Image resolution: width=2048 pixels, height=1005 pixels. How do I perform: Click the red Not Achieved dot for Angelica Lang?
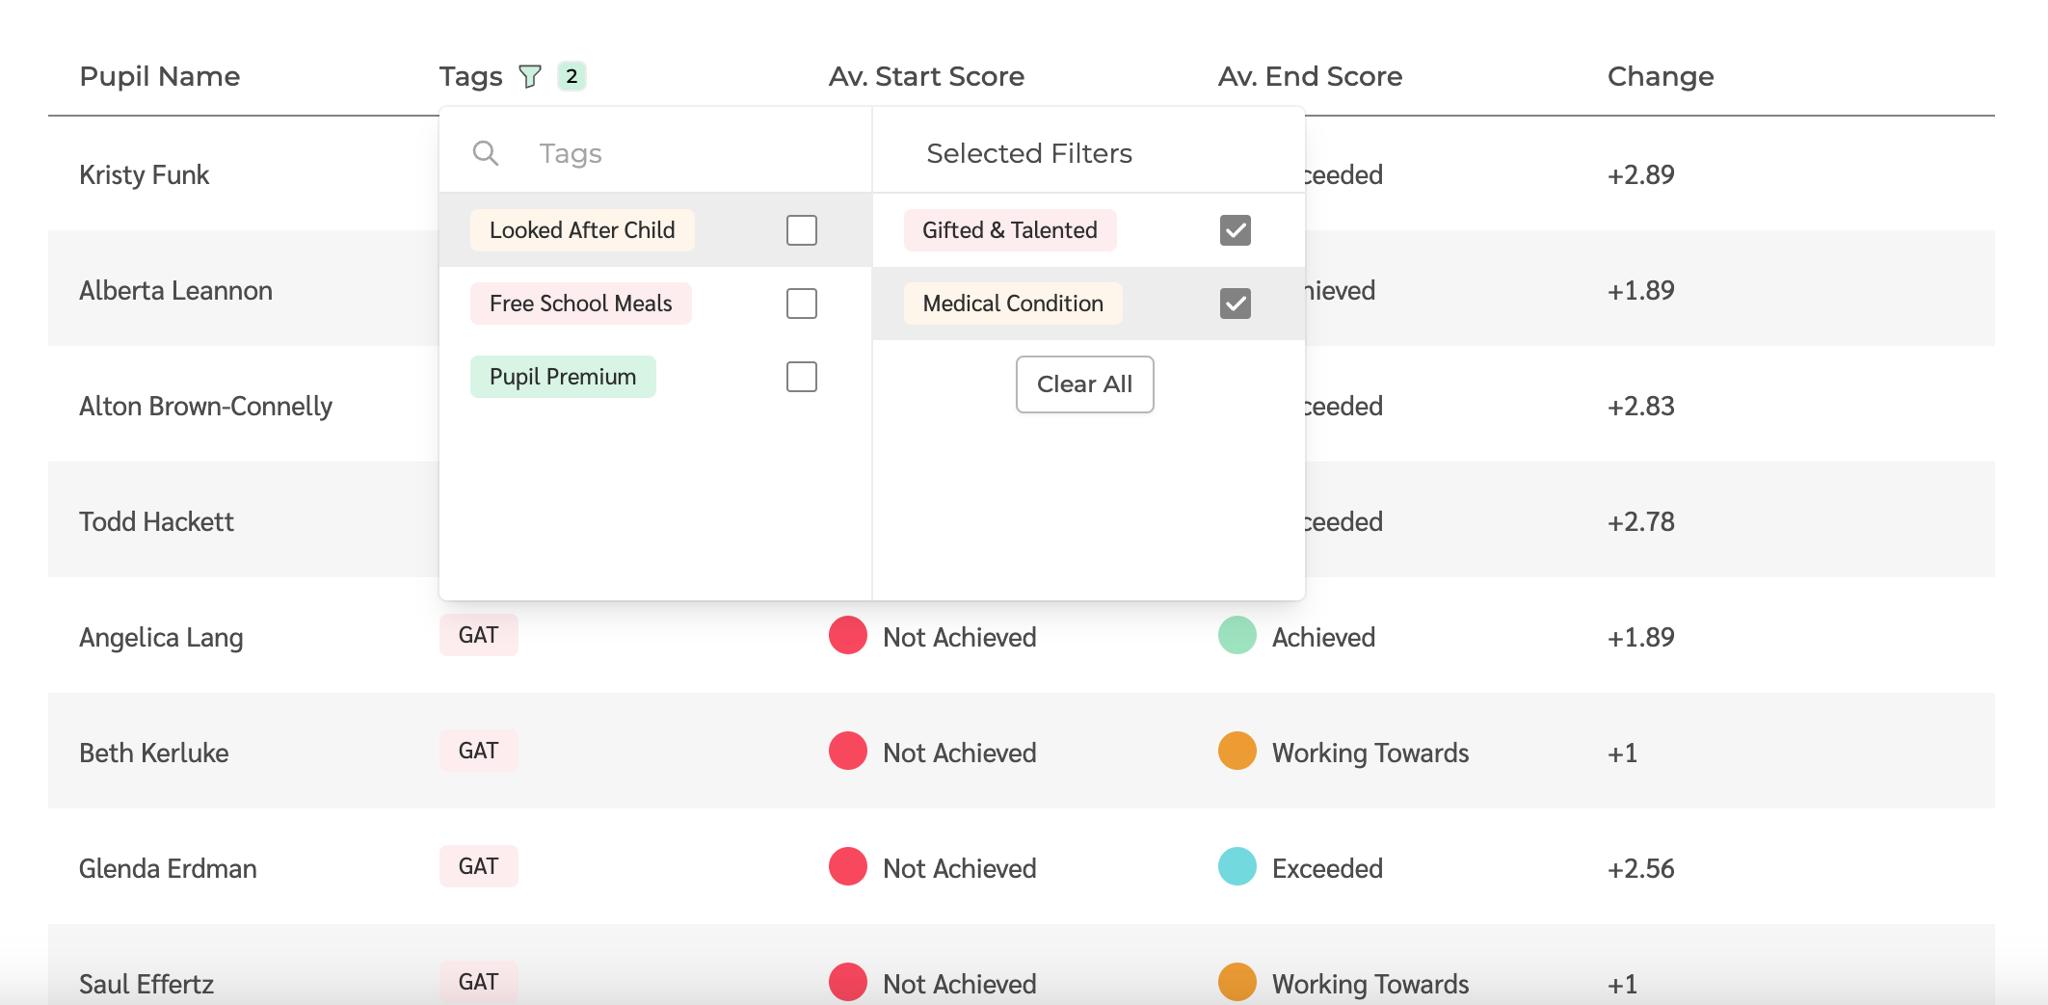(x=847, y=635)
